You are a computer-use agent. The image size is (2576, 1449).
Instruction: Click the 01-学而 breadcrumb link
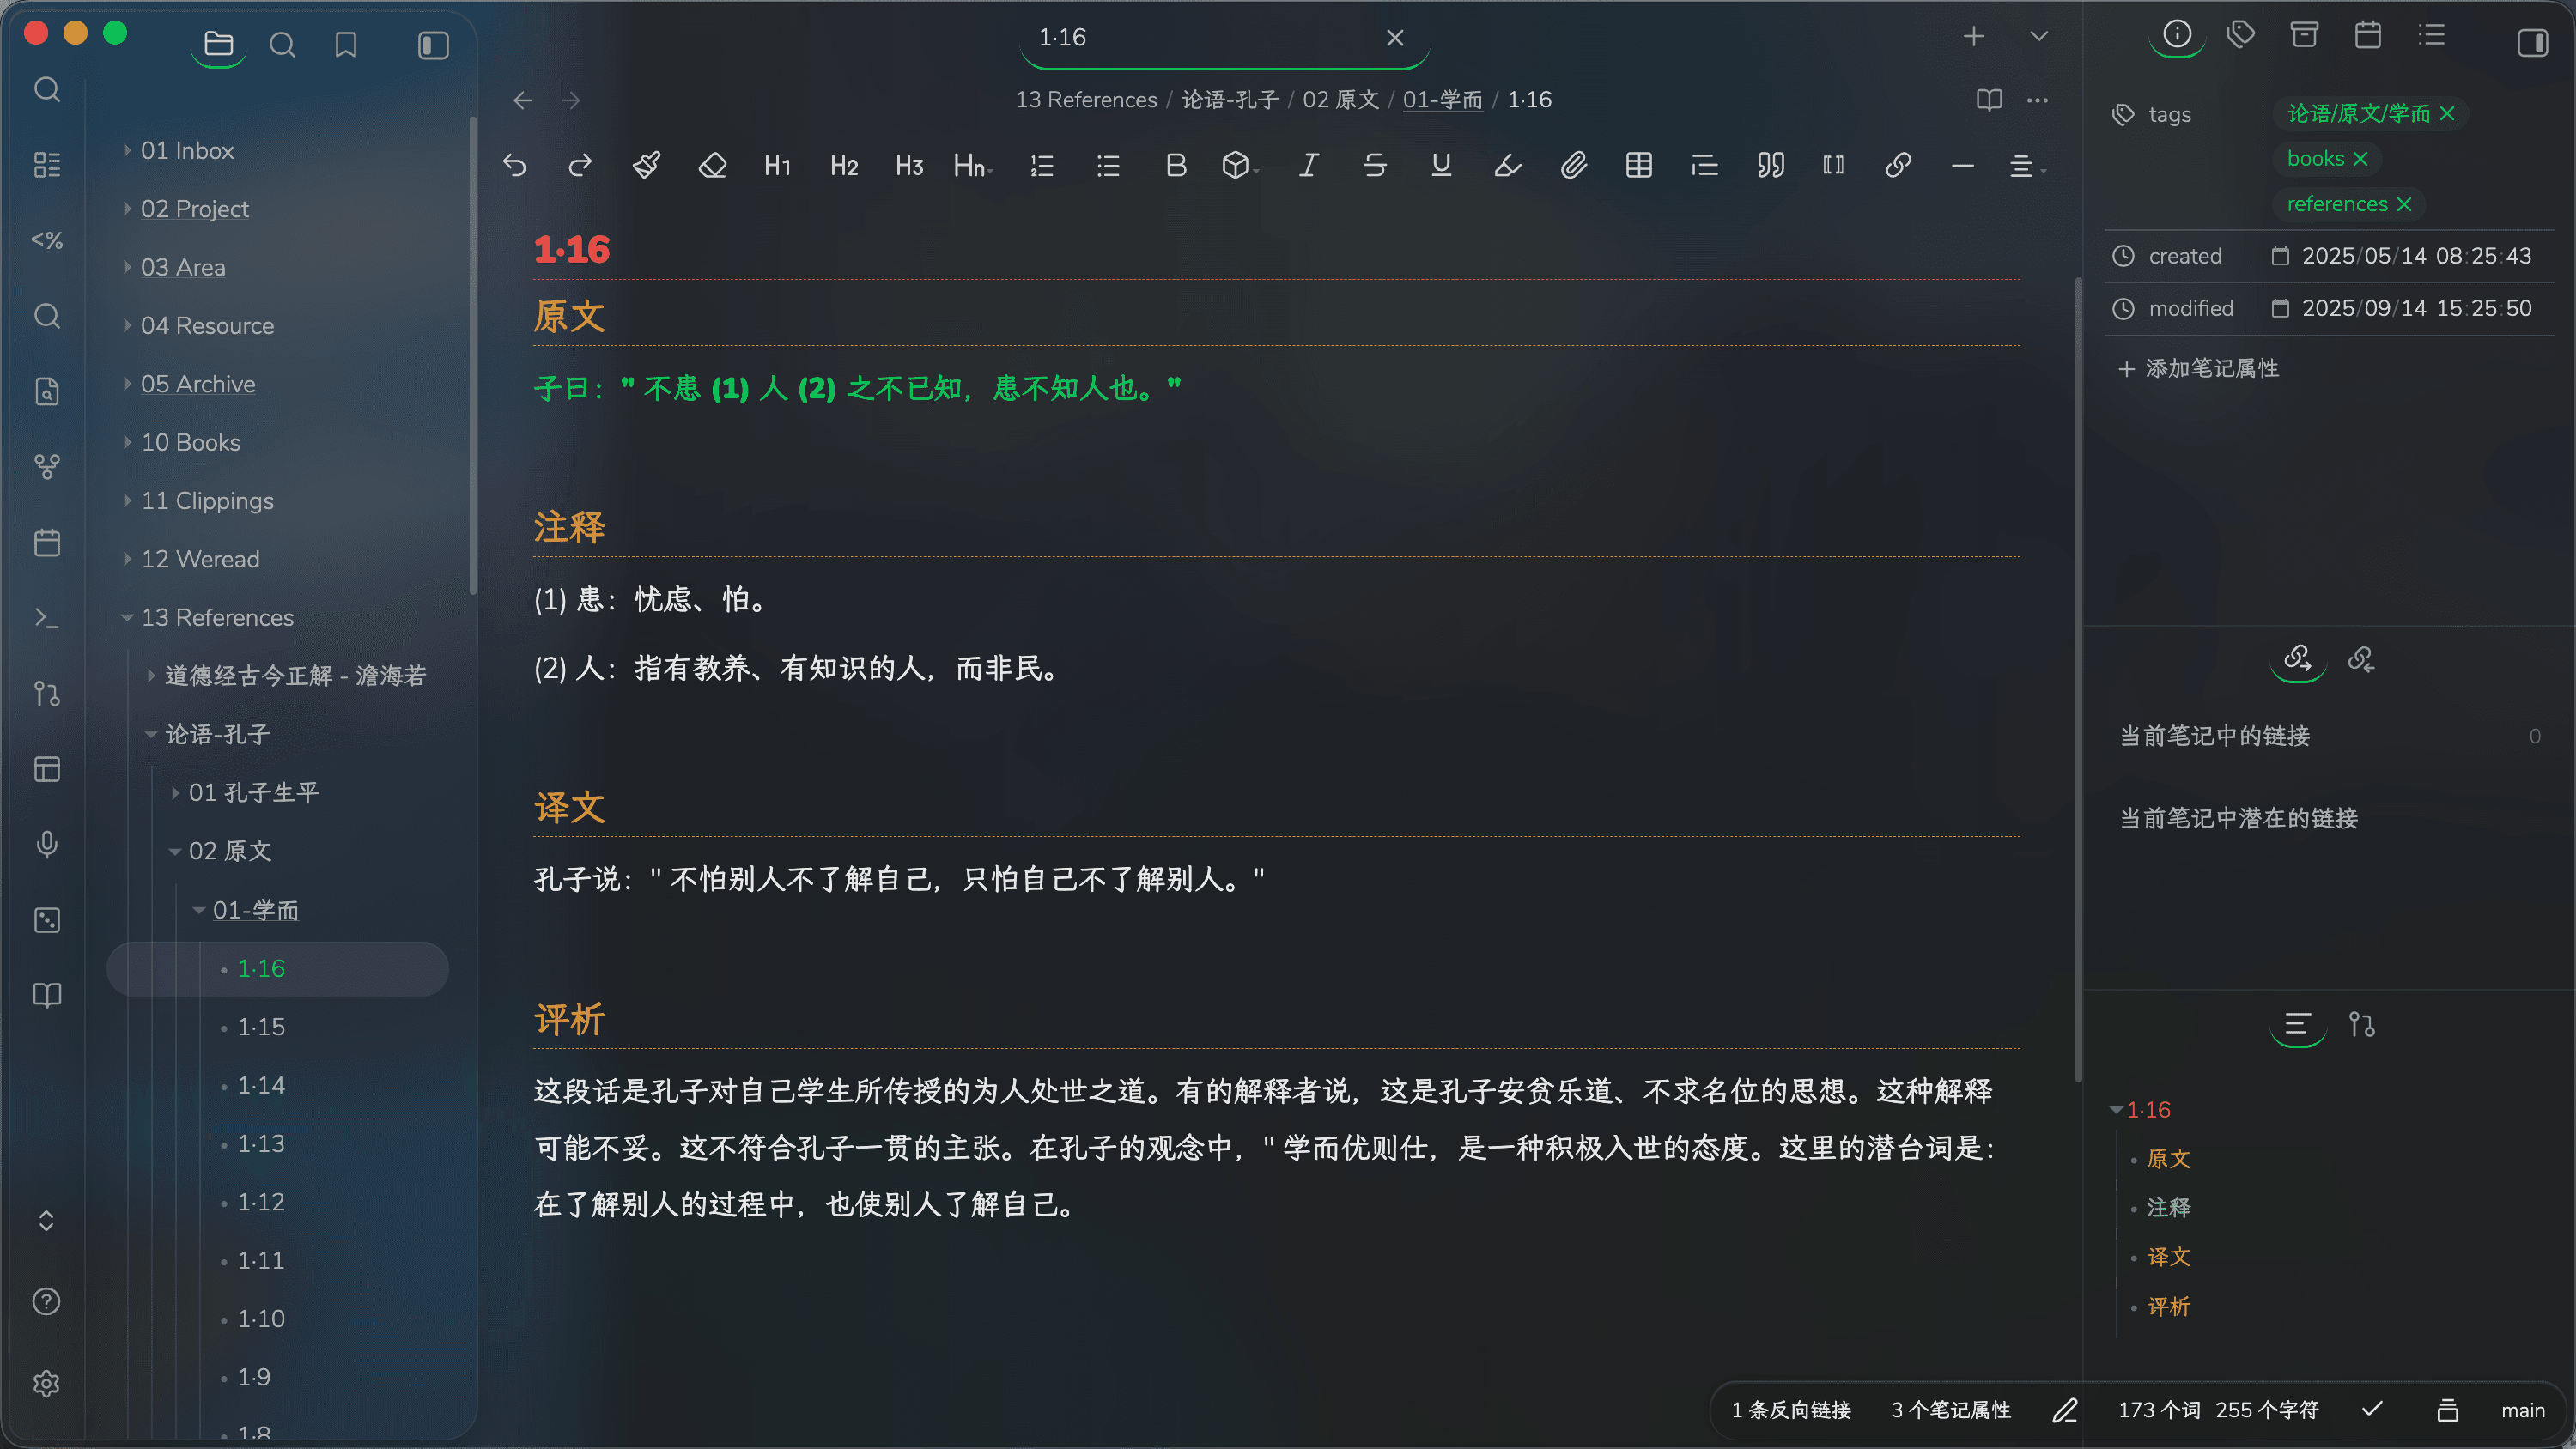[x=1442, y=100]
